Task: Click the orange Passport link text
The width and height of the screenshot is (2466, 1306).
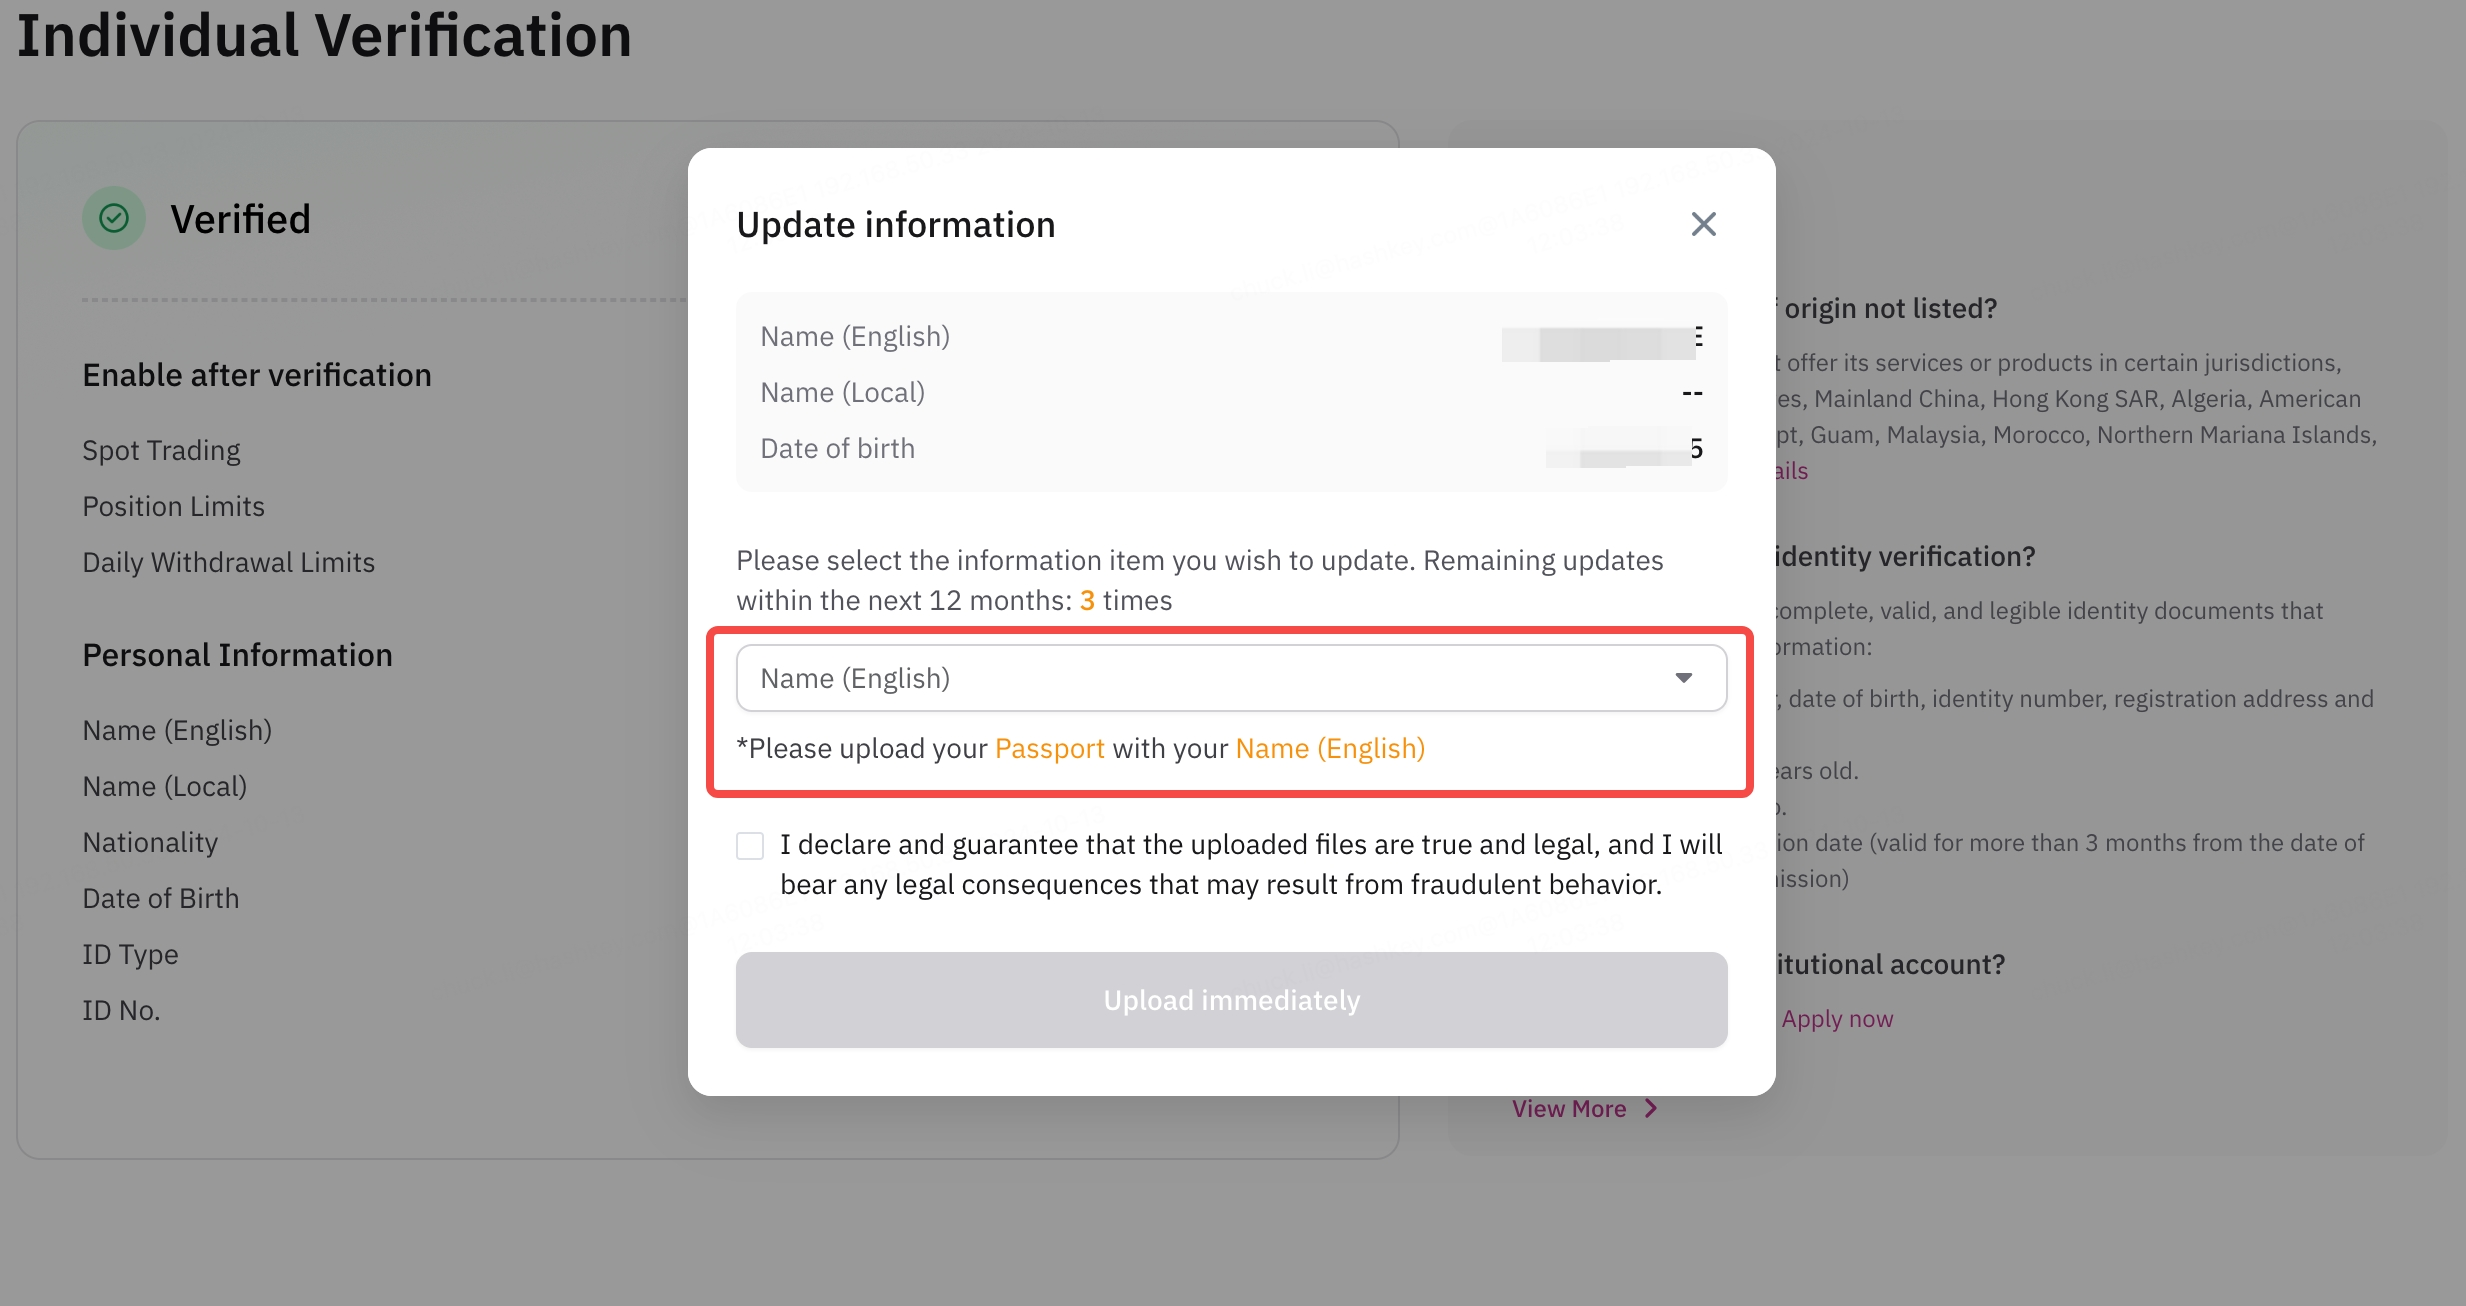Action: coord(1049,748)
